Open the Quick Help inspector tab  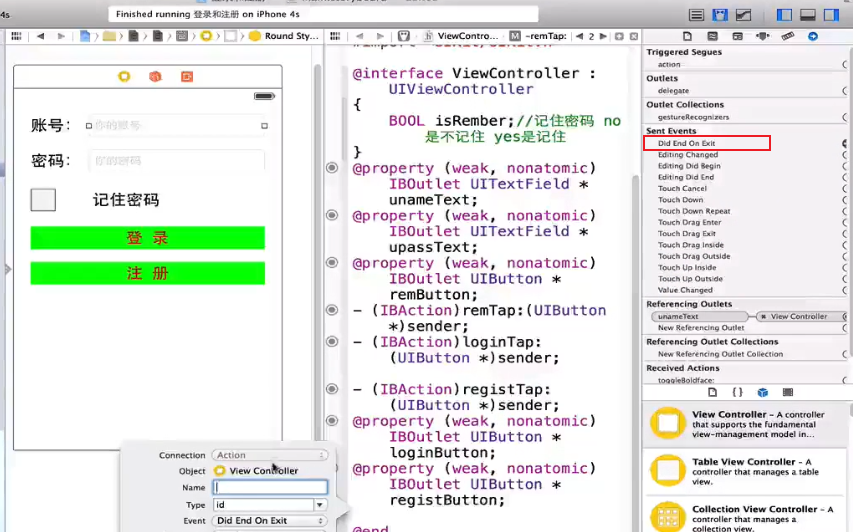712,36
